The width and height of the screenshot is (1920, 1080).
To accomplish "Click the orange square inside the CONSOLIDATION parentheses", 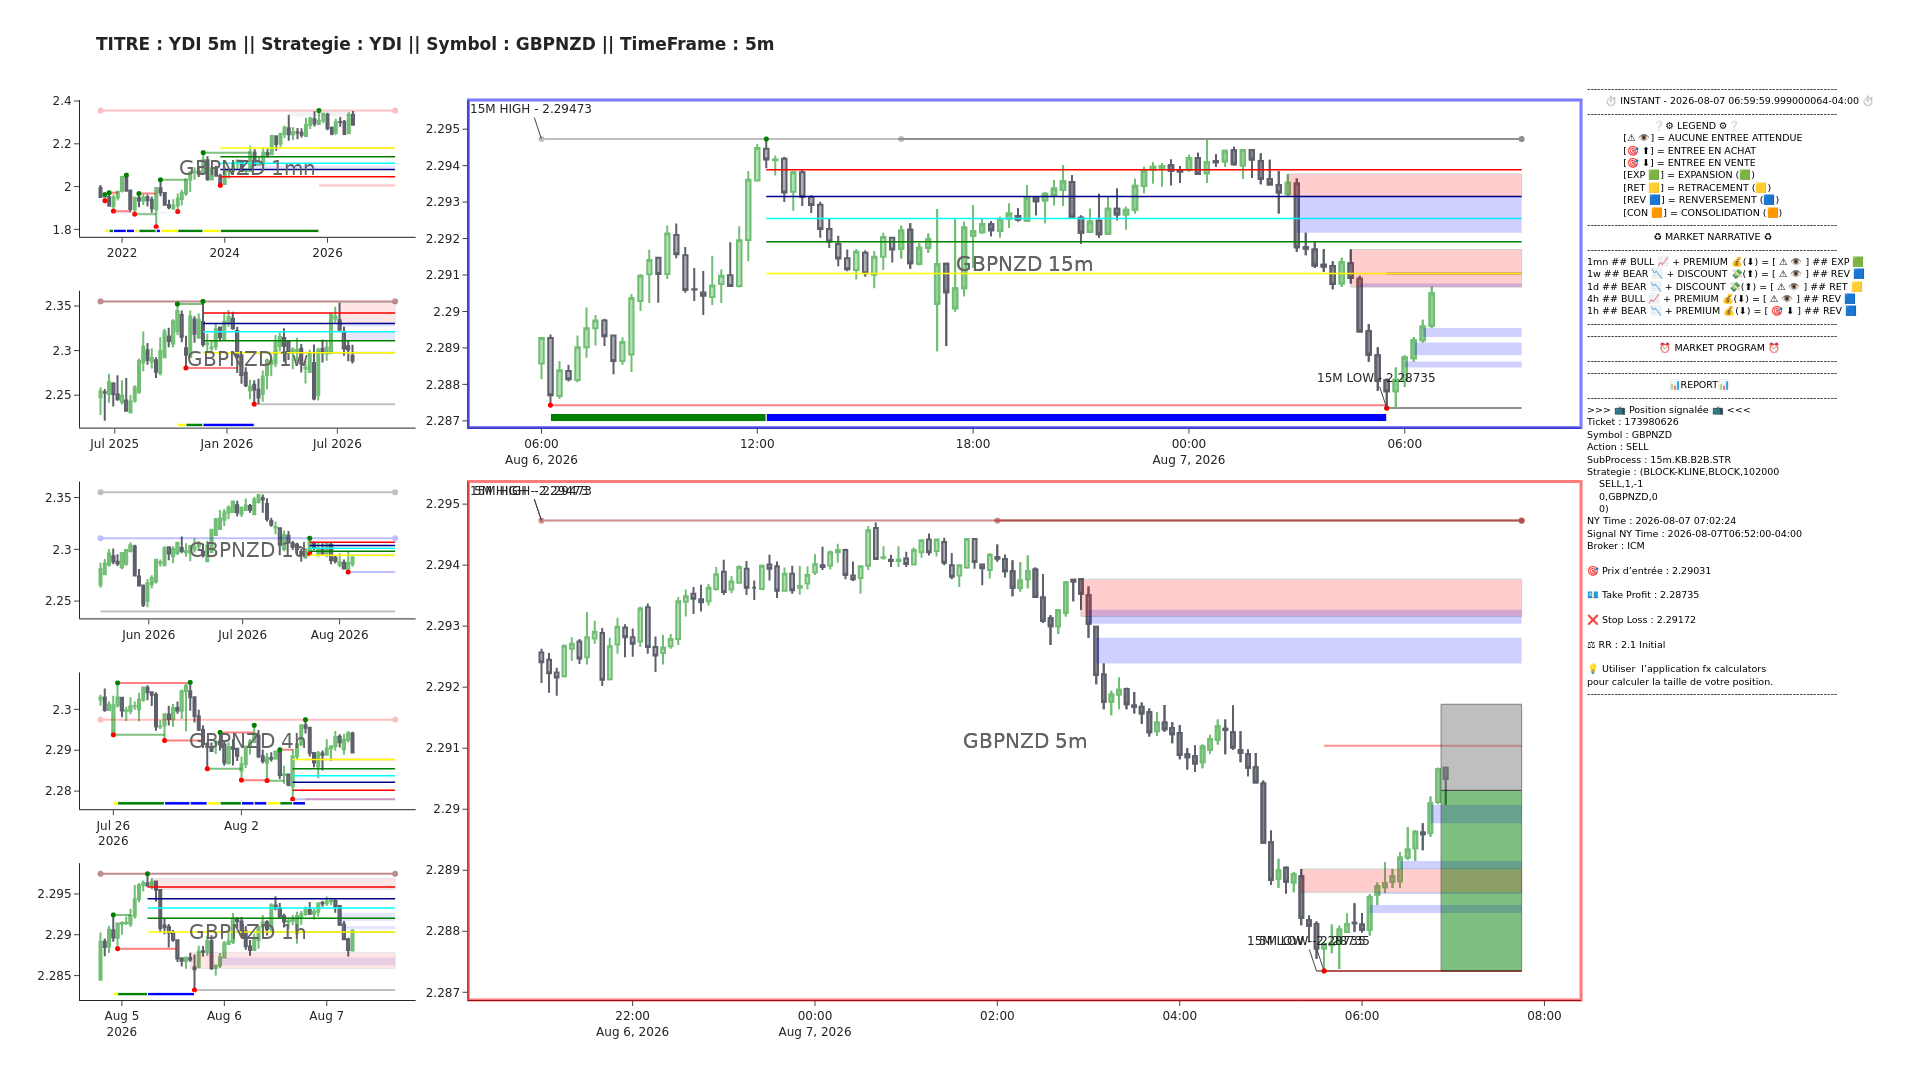I will click(1772, 213).
